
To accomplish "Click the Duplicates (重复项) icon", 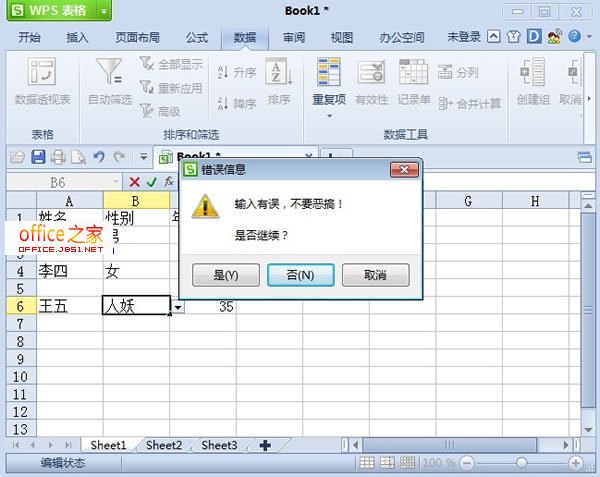I will (329, 71).
